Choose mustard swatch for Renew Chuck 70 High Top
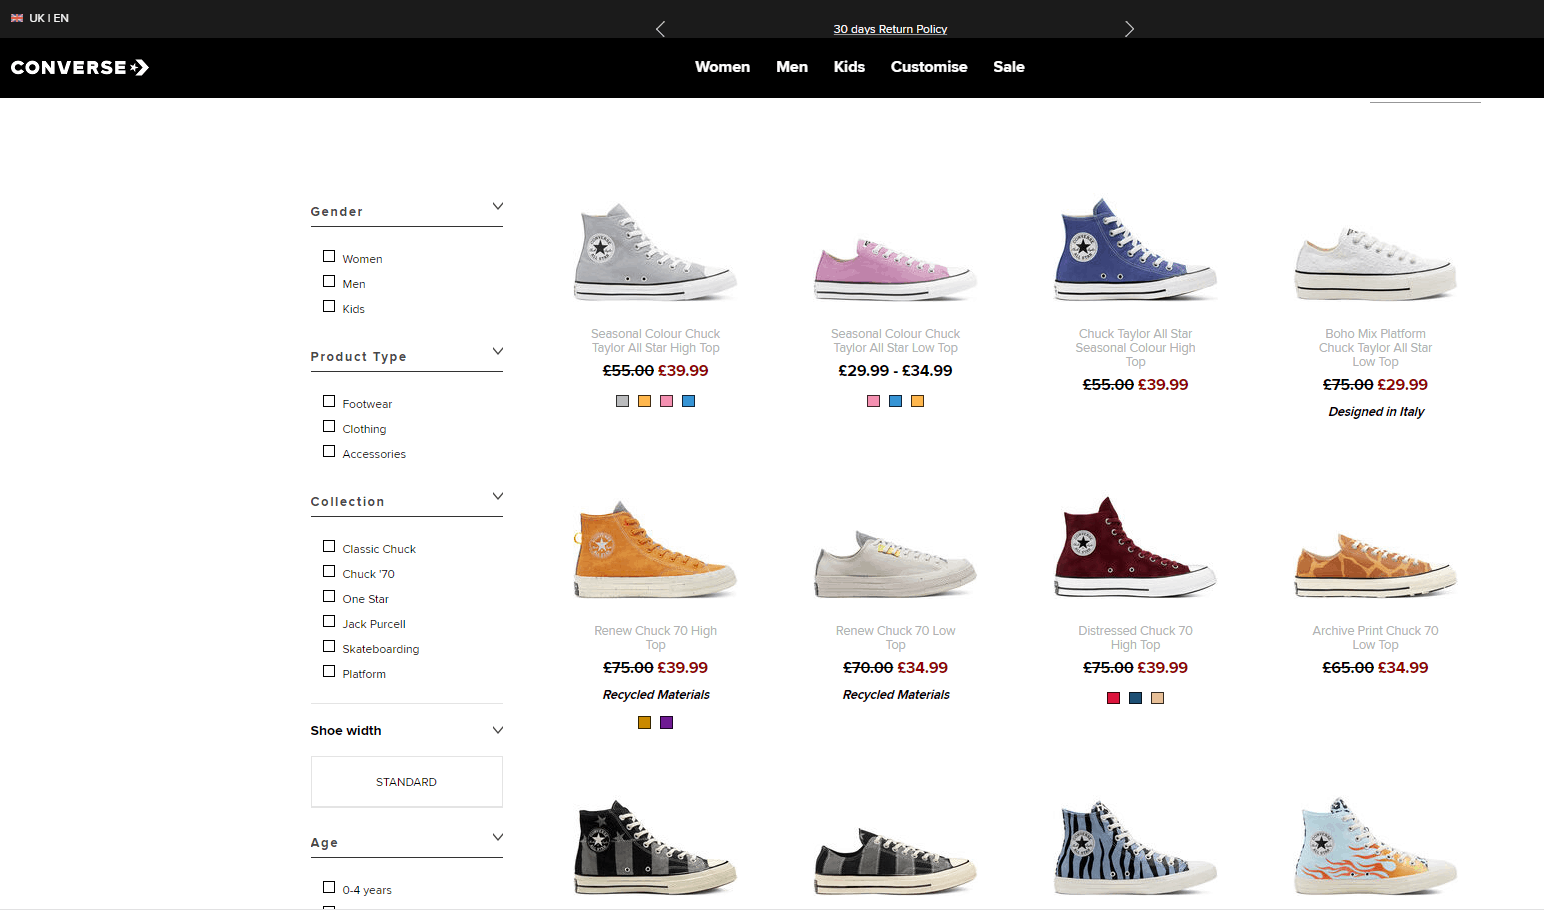The image size is (1544, 914). (644, 723)
